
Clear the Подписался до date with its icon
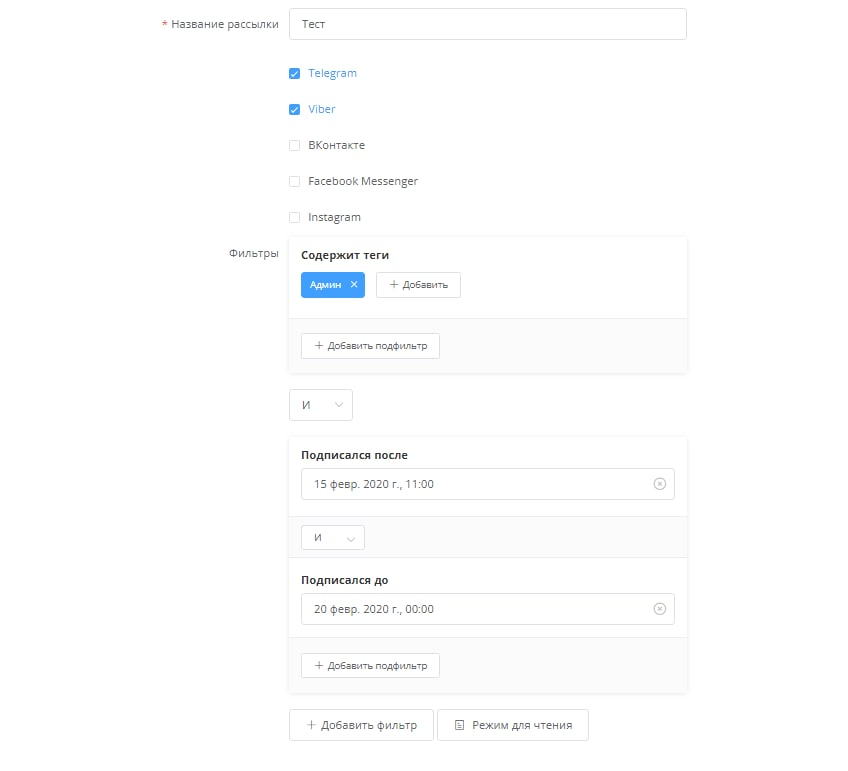659,609
